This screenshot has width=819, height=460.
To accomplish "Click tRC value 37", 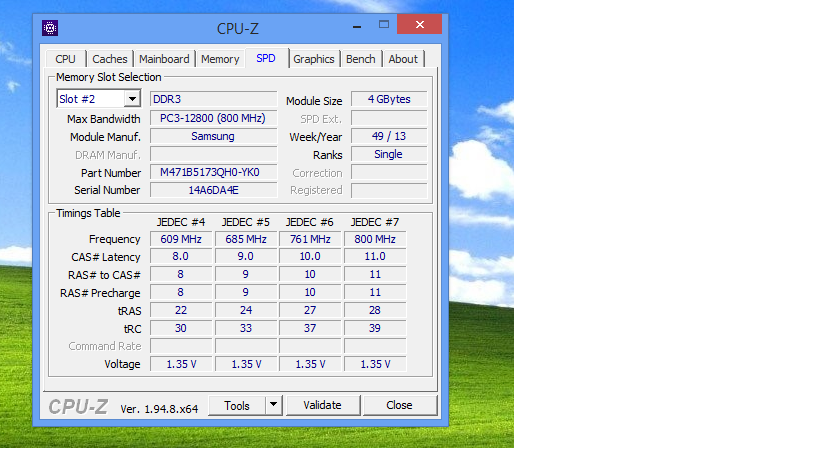I will click(x=310, y=328).
